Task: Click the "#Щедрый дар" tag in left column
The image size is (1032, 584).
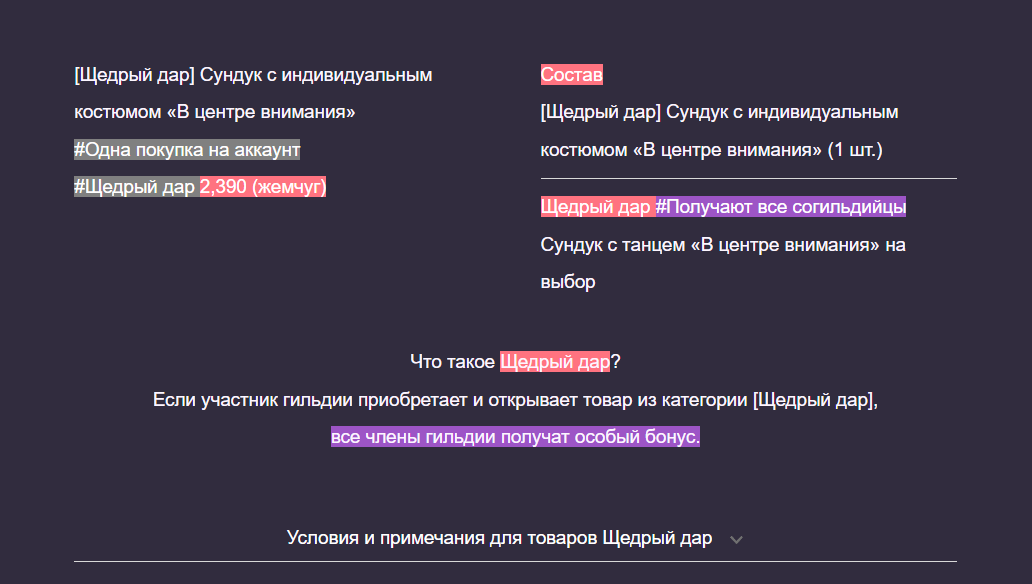Action: point(134,186)
